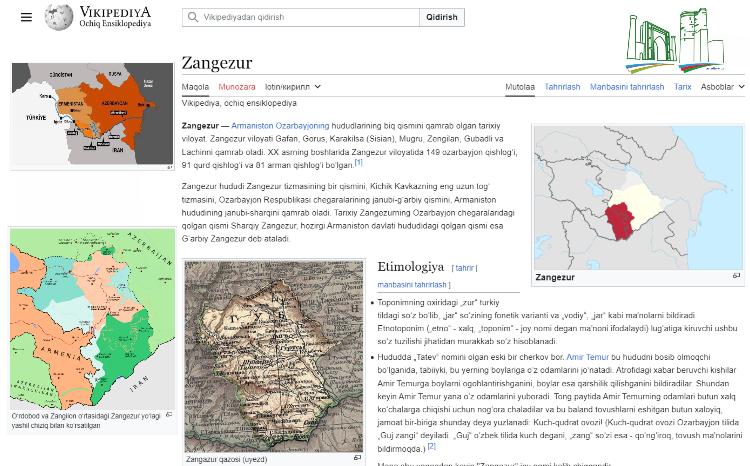
Task: Open the old Zangezur uyezd map thumbnail
Action: pyautogui.click(x=273, y=356)
